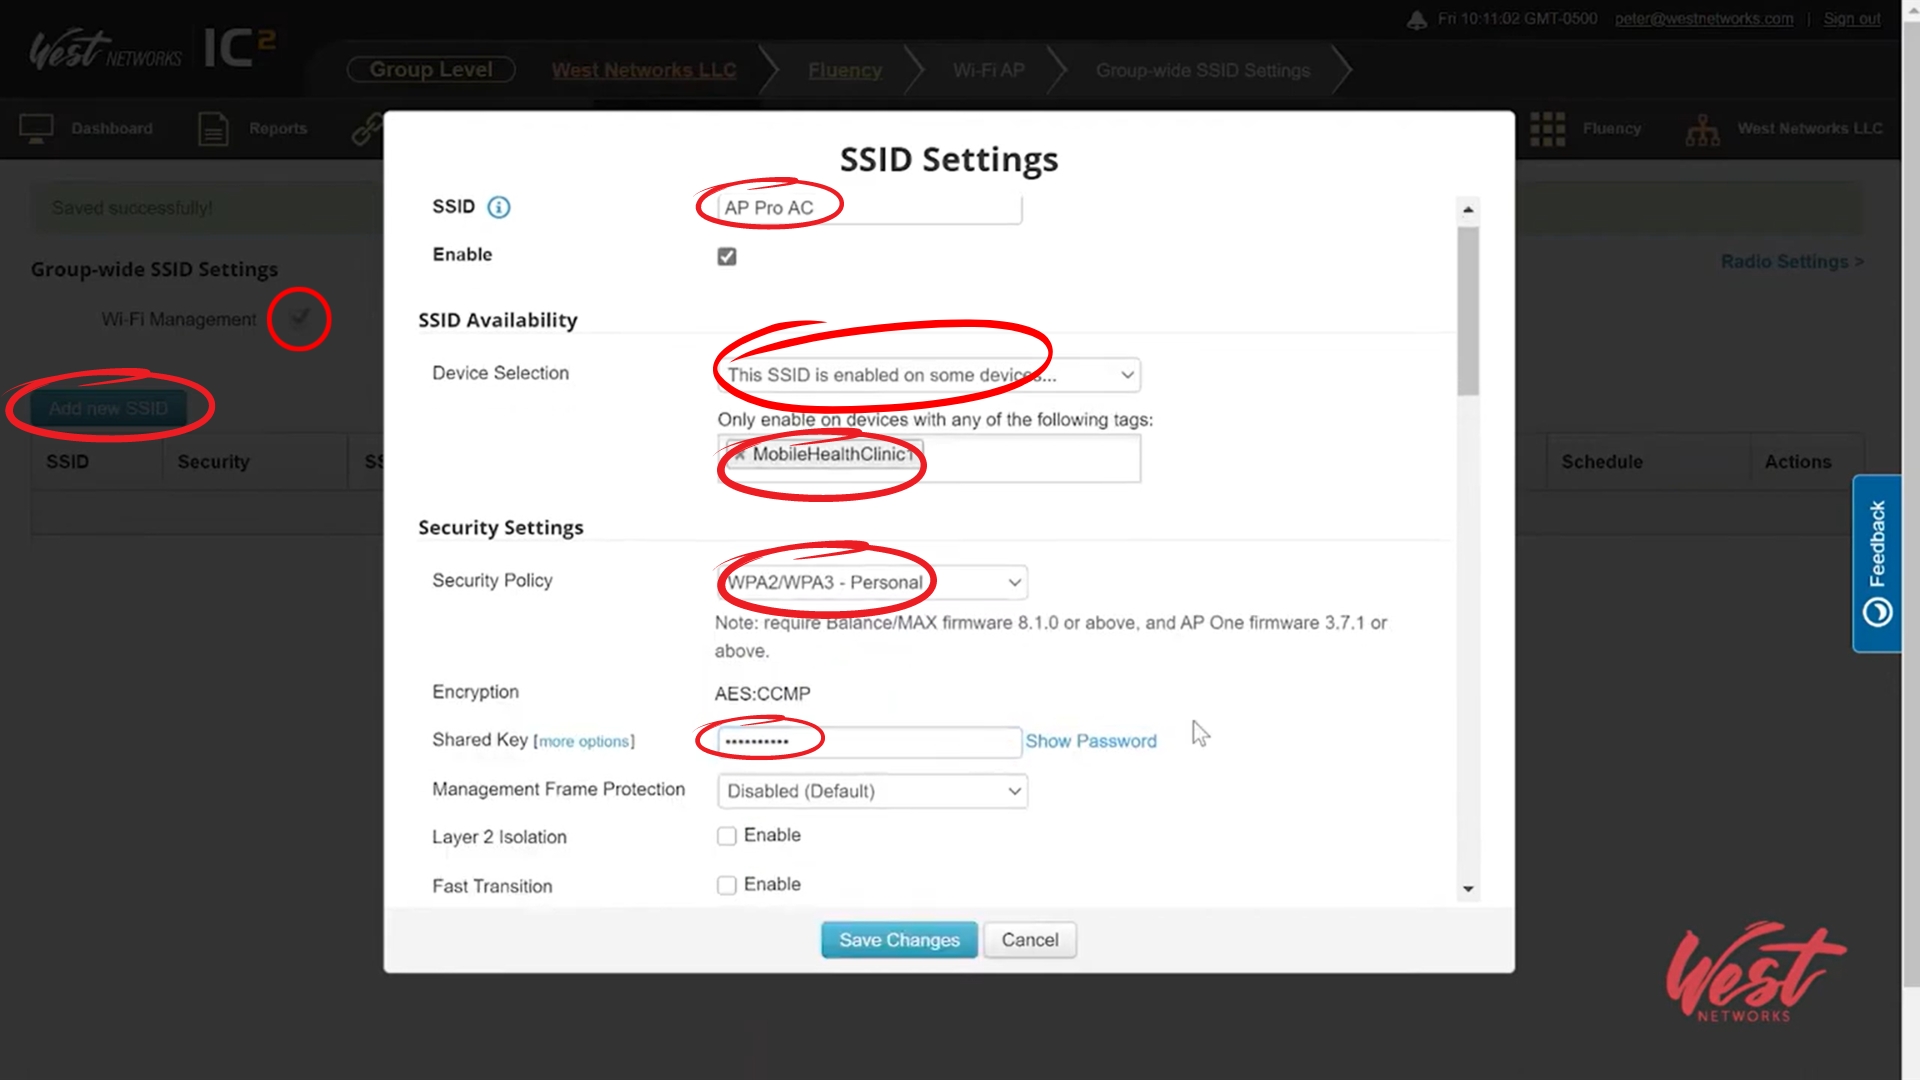Click the Shared Key password field
The image size is (1920, 1080).
point(868,742)
